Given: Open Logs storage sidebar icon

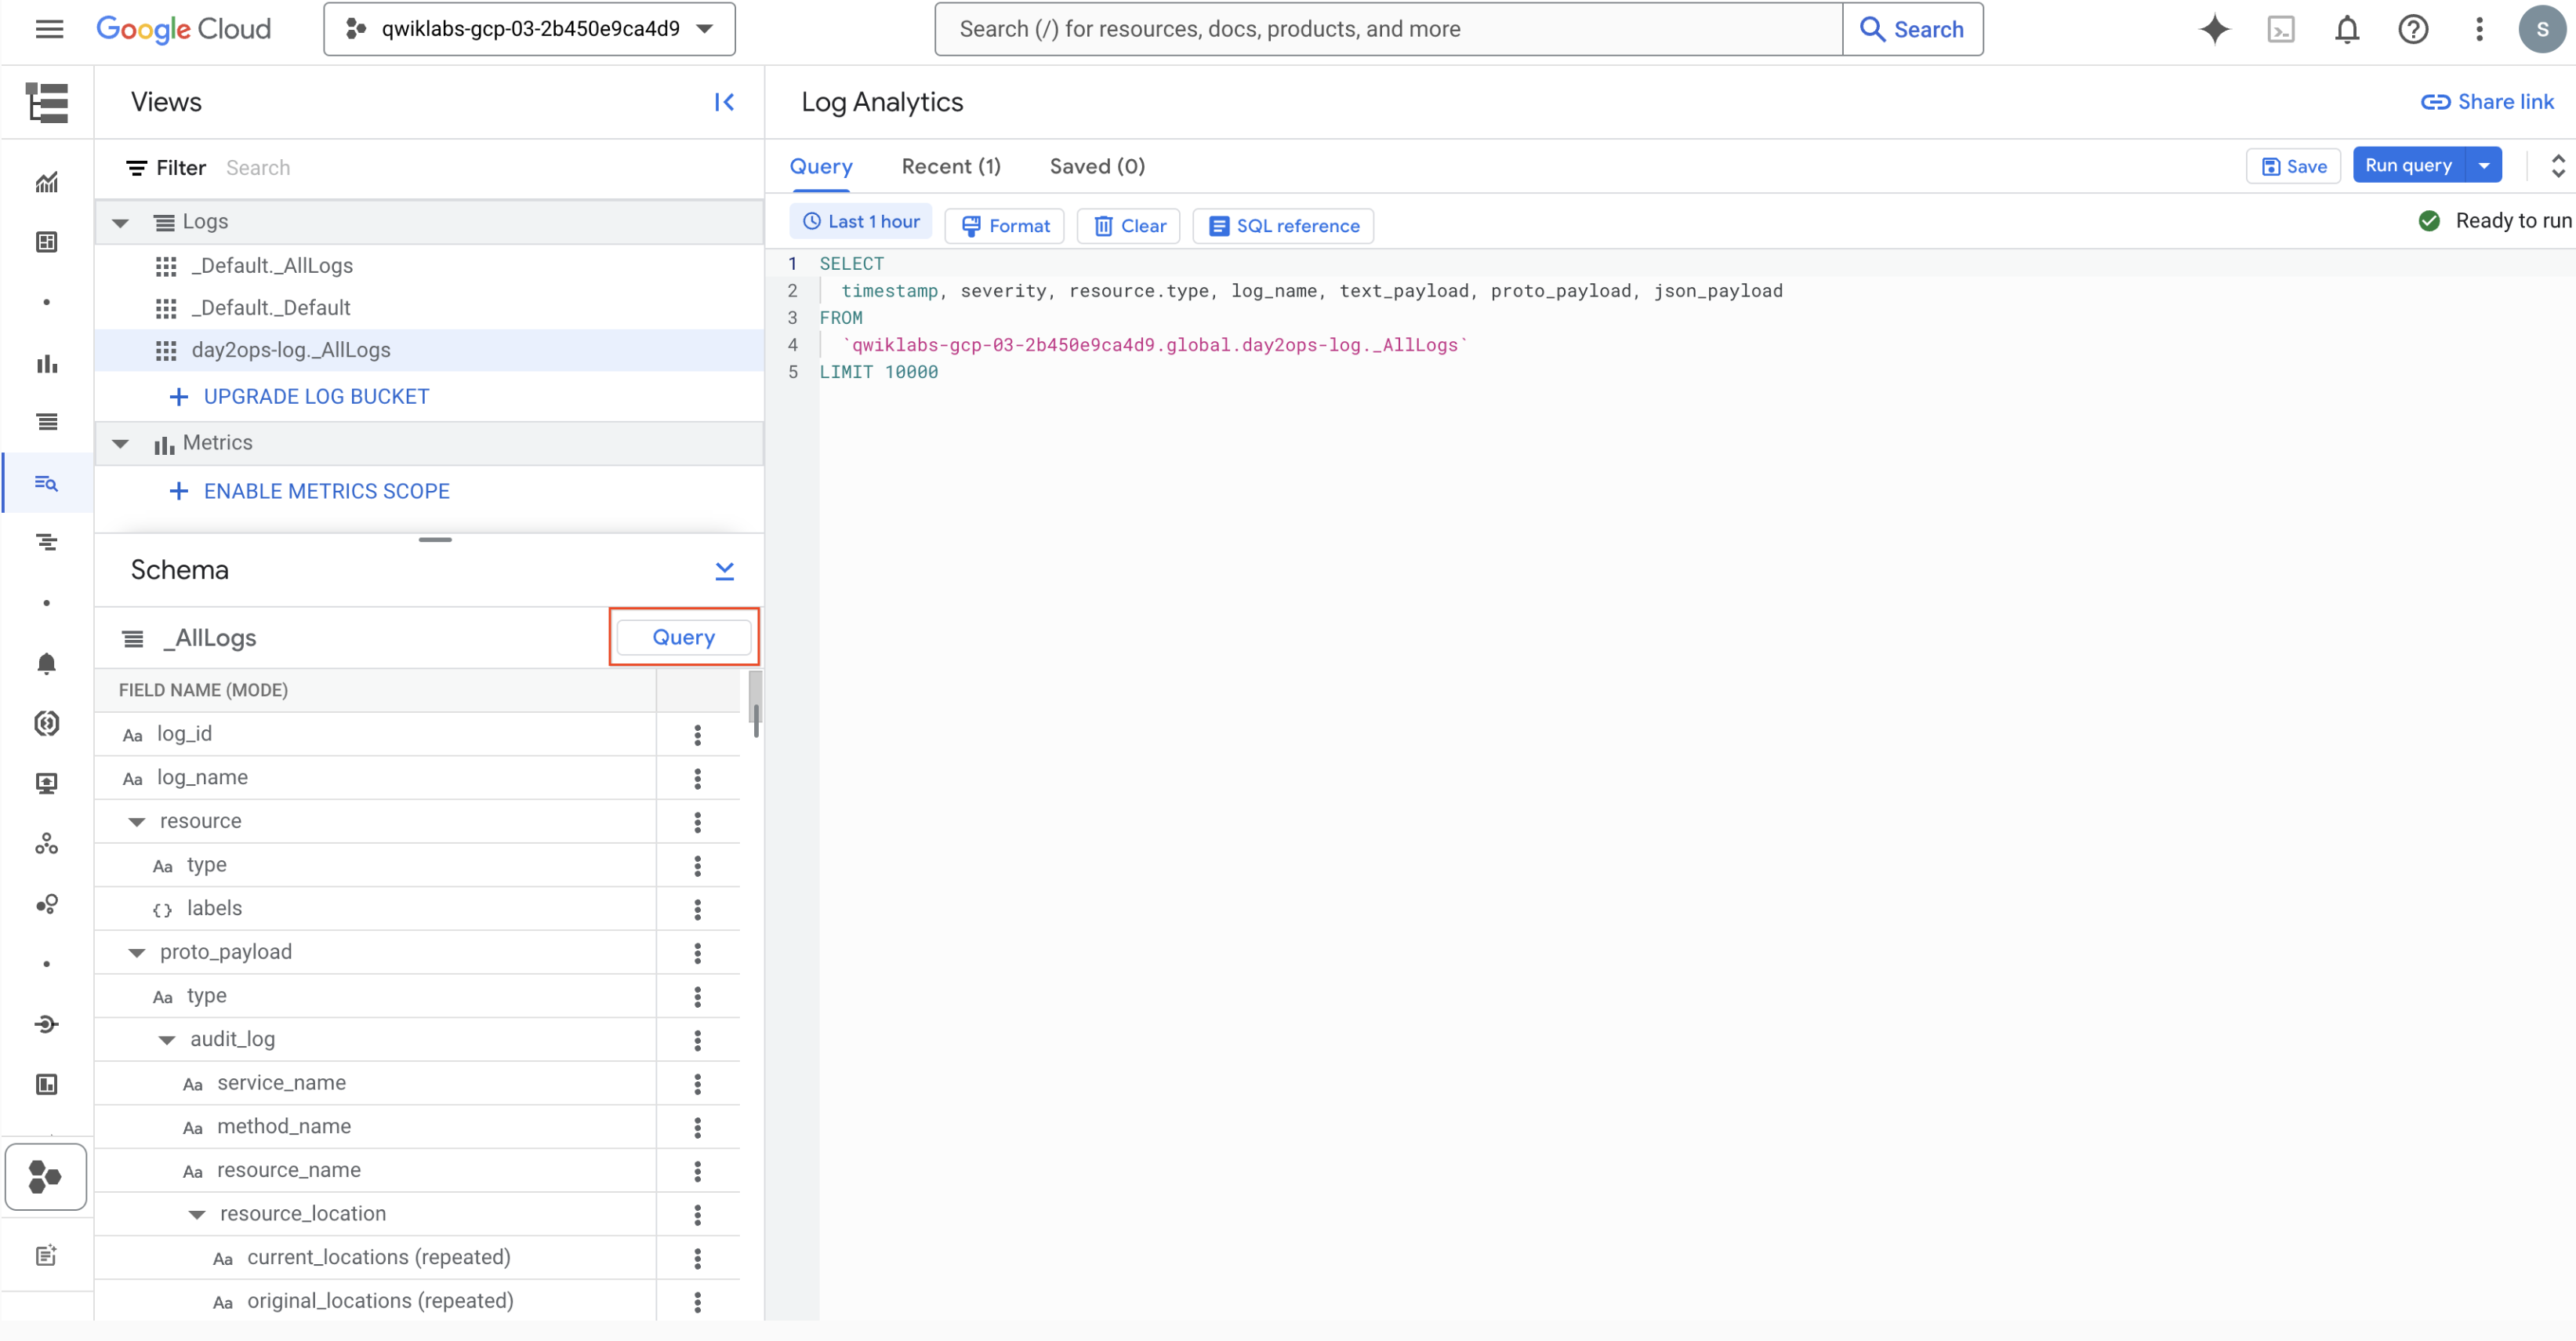Looking at the screenshot, I should click(47, 1084).
